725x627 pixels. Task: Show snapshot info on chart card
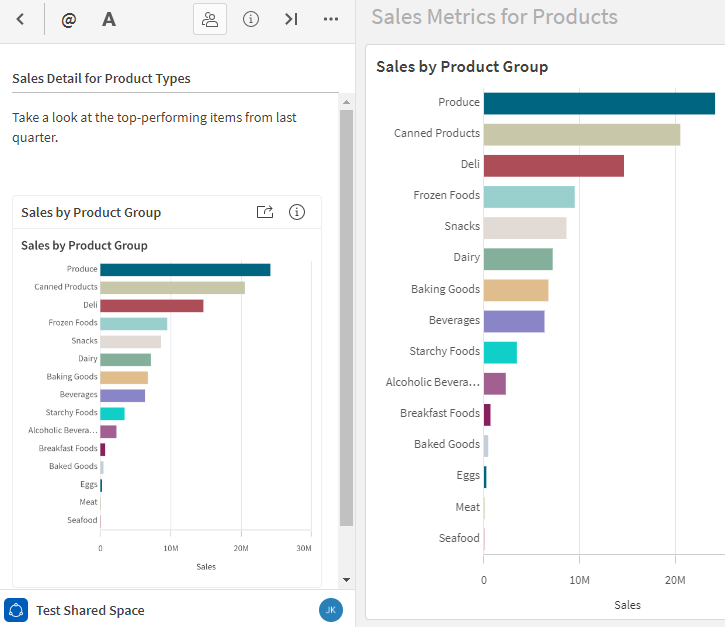tap(297, 212)
